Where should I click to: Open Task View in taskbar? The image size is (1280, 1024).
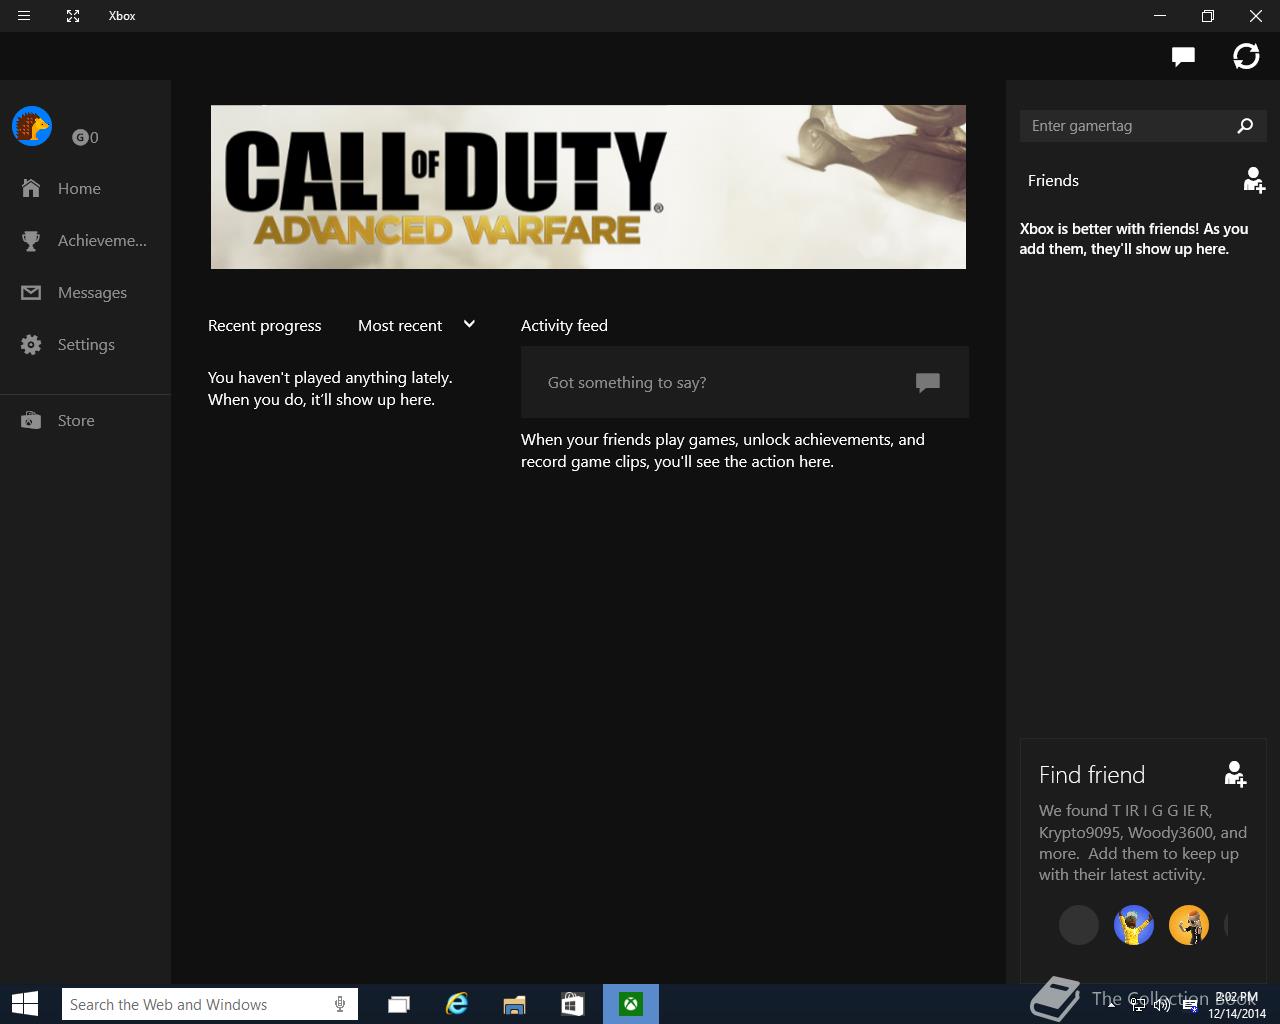399,1004
